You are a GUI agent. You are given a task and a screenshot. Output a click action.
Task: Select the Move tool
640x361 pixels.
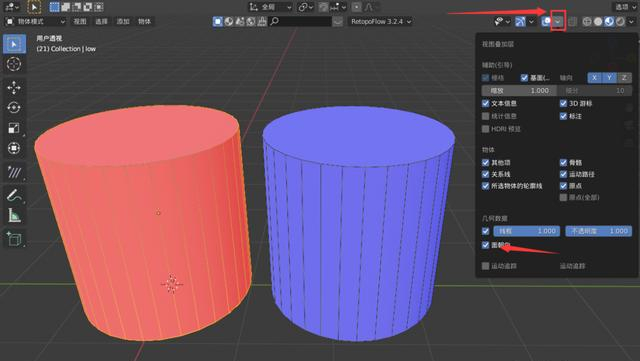(x=14, y=87)
